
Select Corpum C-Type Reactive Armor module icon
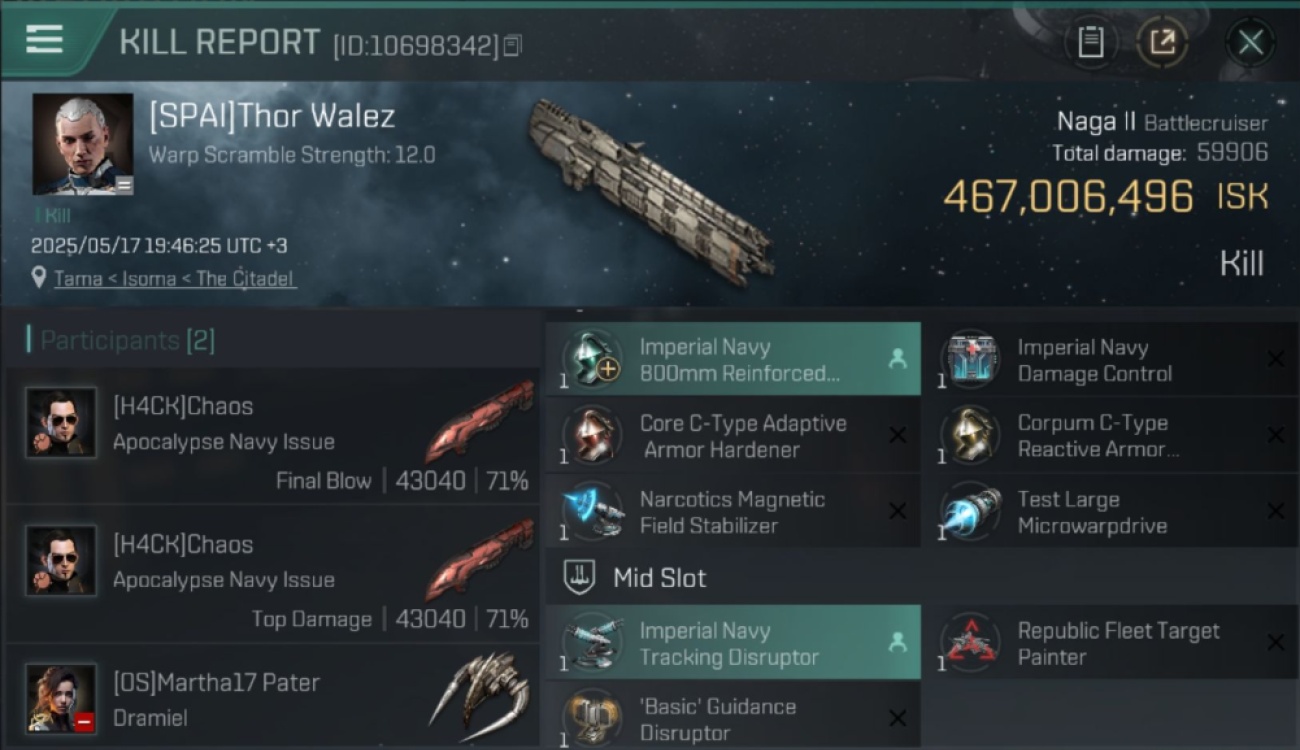click(969, 436)
